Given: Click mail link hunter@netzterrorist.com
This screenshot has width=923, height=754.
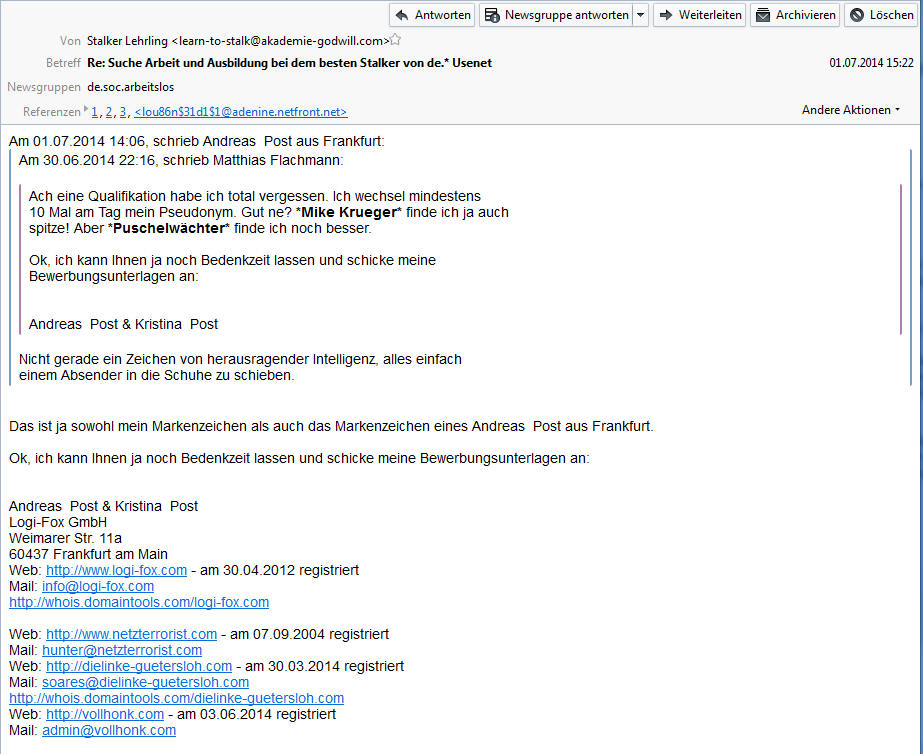Looking at the screenshot, I should point(122,650).
